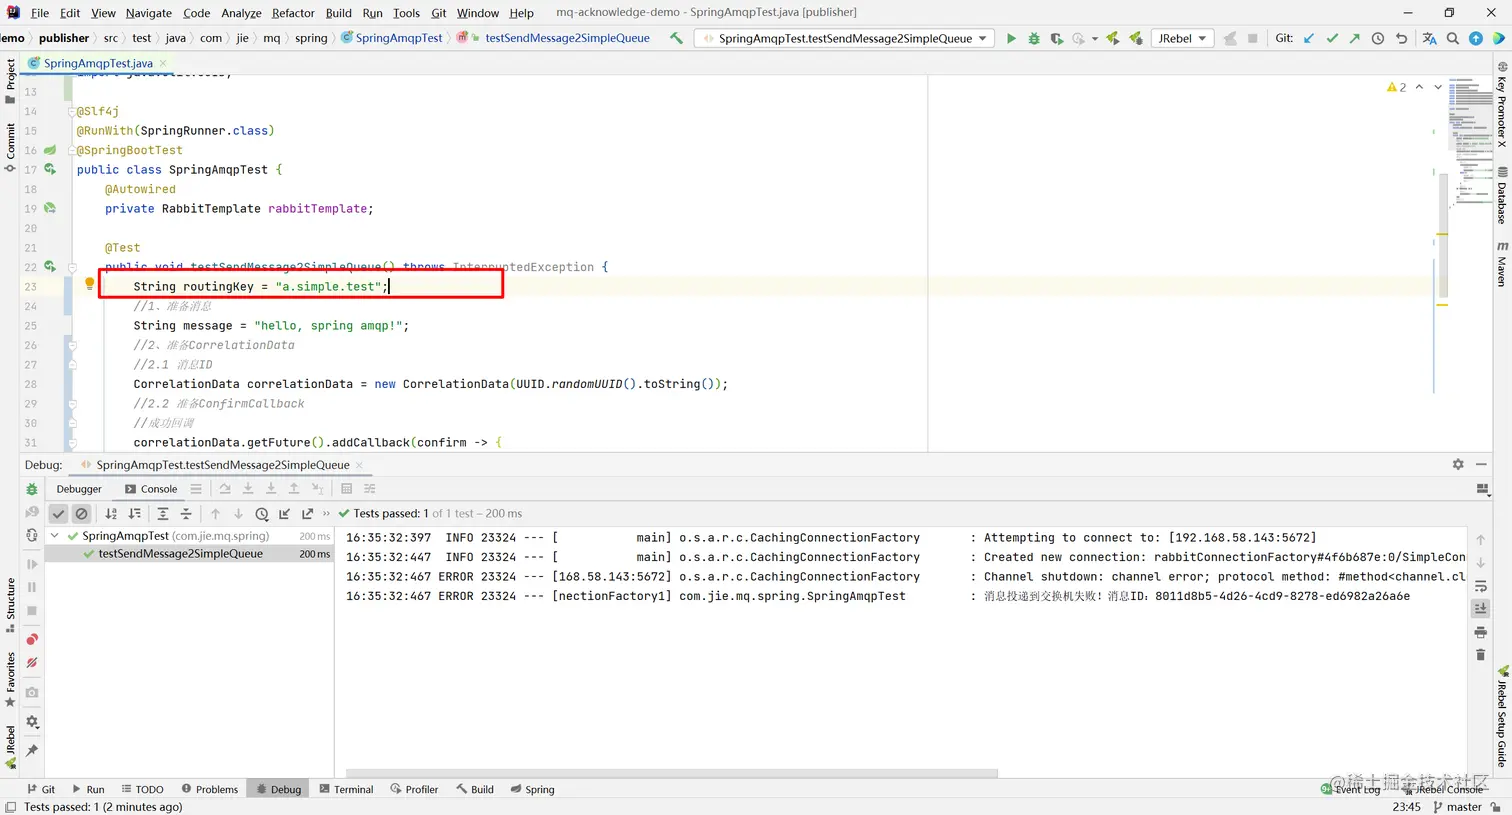Export test results icon

[308, 513]
